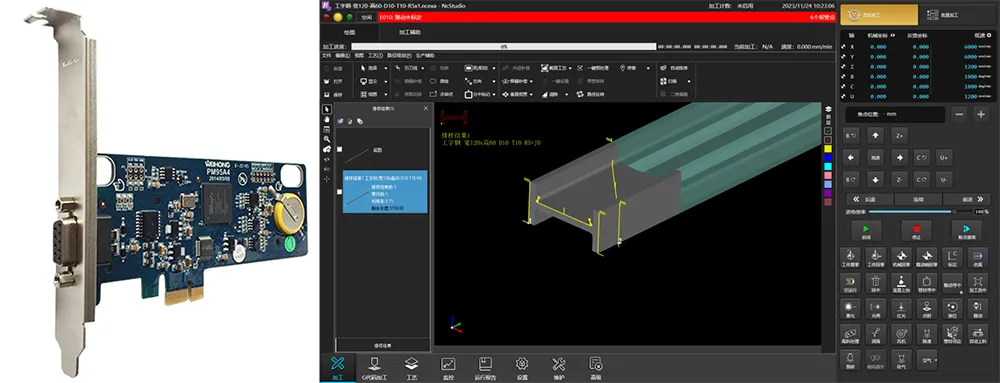Open the 监控 monitoring bottom tab
This screenshot has width=1000, height=383.
click(x=448, y=368)
